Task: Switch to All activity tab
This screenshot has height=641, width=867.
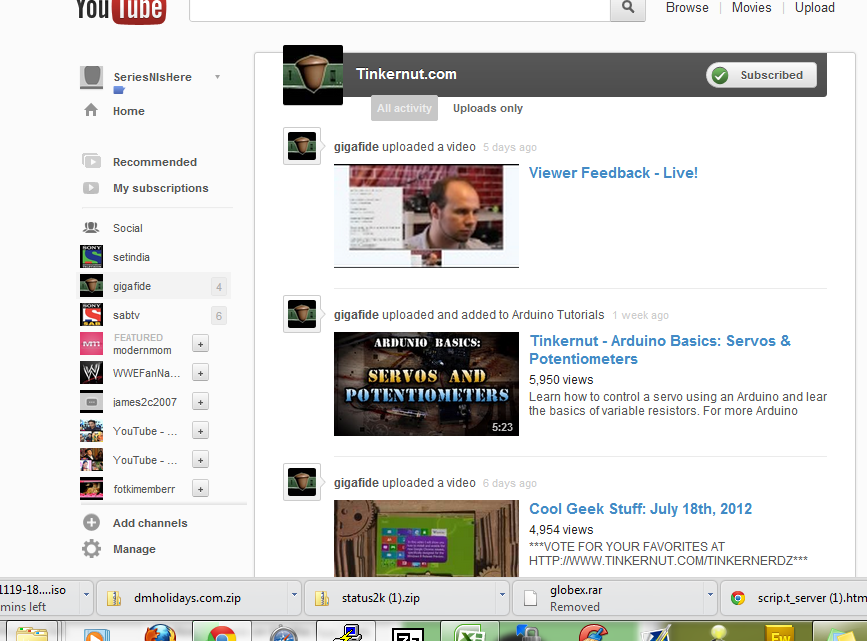Action: click(x=404, y=108)
